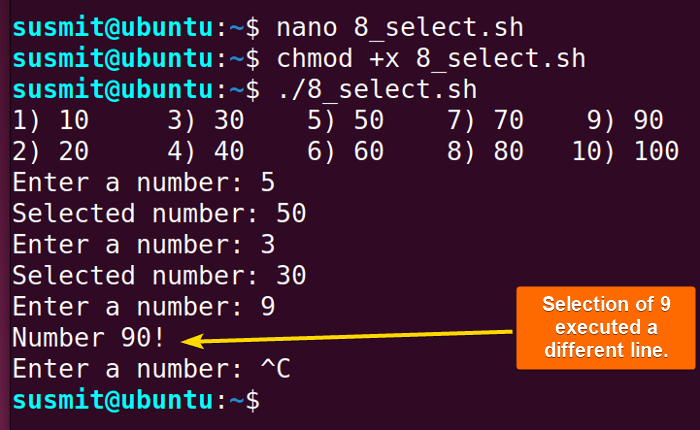The width and height of the screenshot is (700, 430).
Task: Select menu option '2) 20'
Action: pos(51,151)
